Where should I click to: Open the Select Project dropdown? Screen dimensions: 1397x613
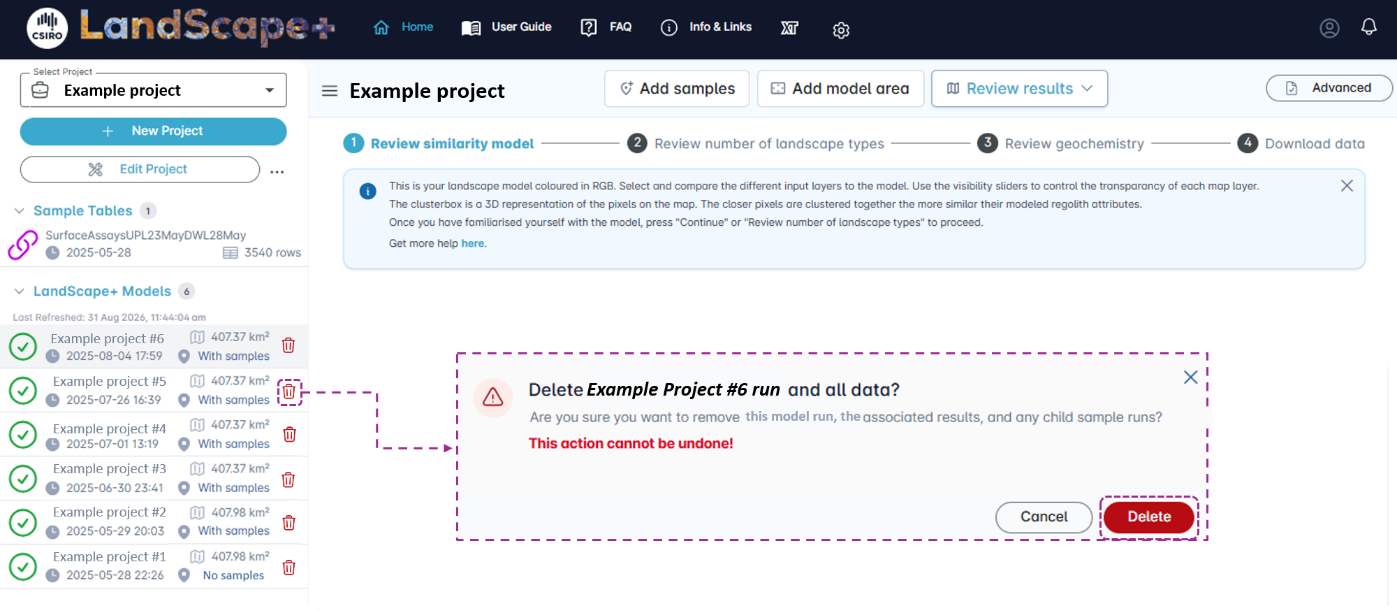(153, 90)
